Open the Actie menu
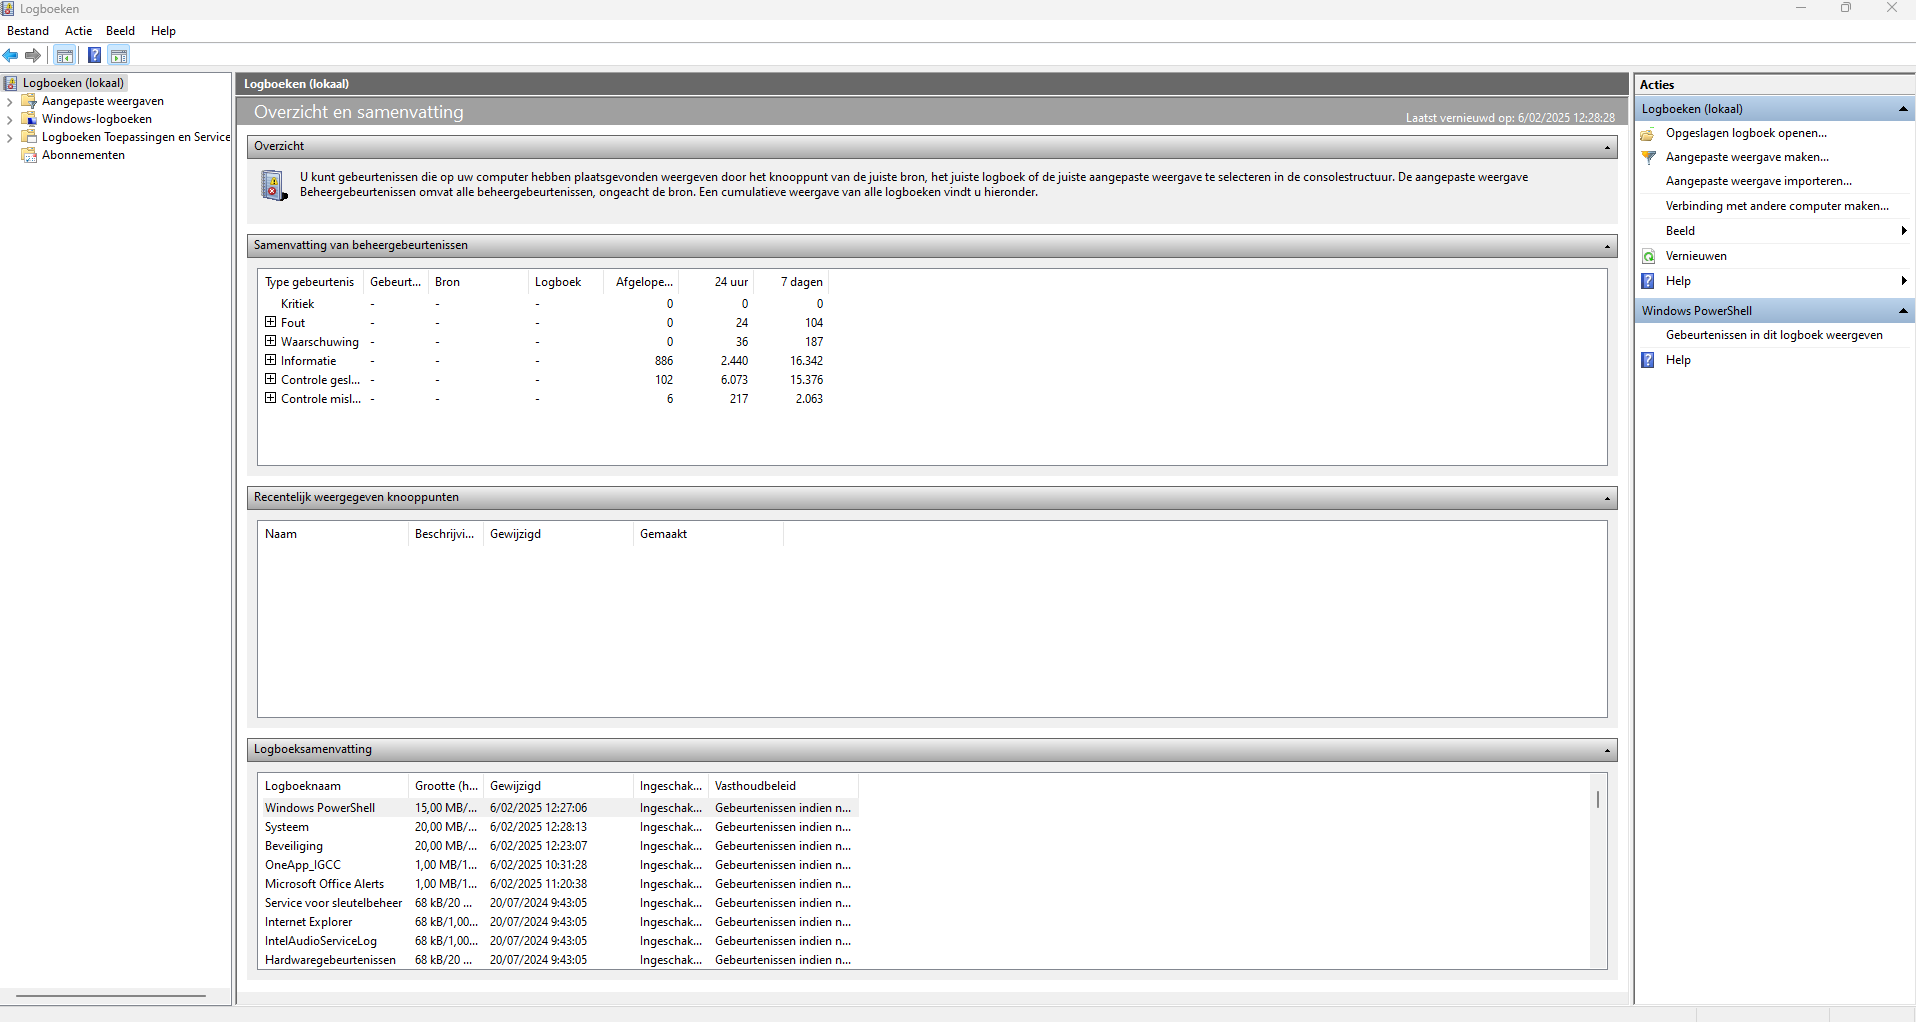Image resolution: width=1916 pixels, height=1022 pixels. (78, 30)
